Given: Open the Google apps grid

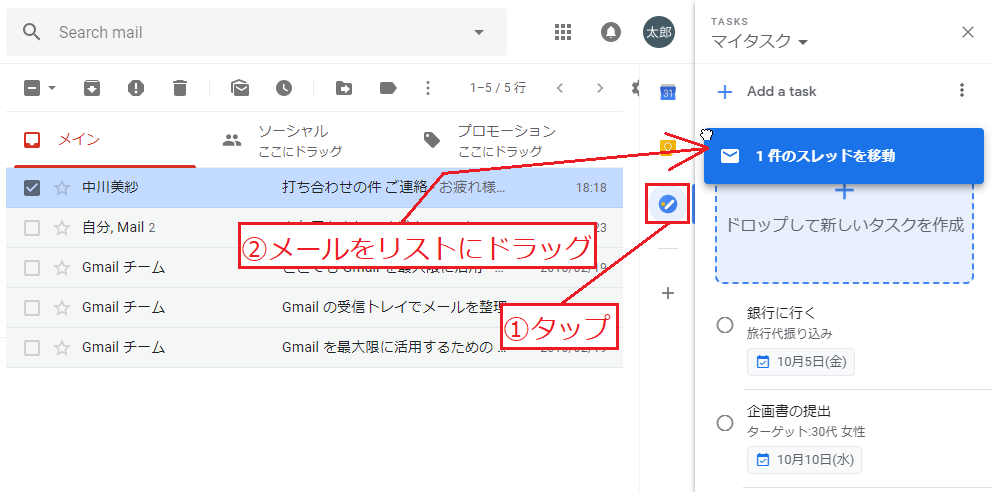Looking at the screenshot, I should pos(563,32).
